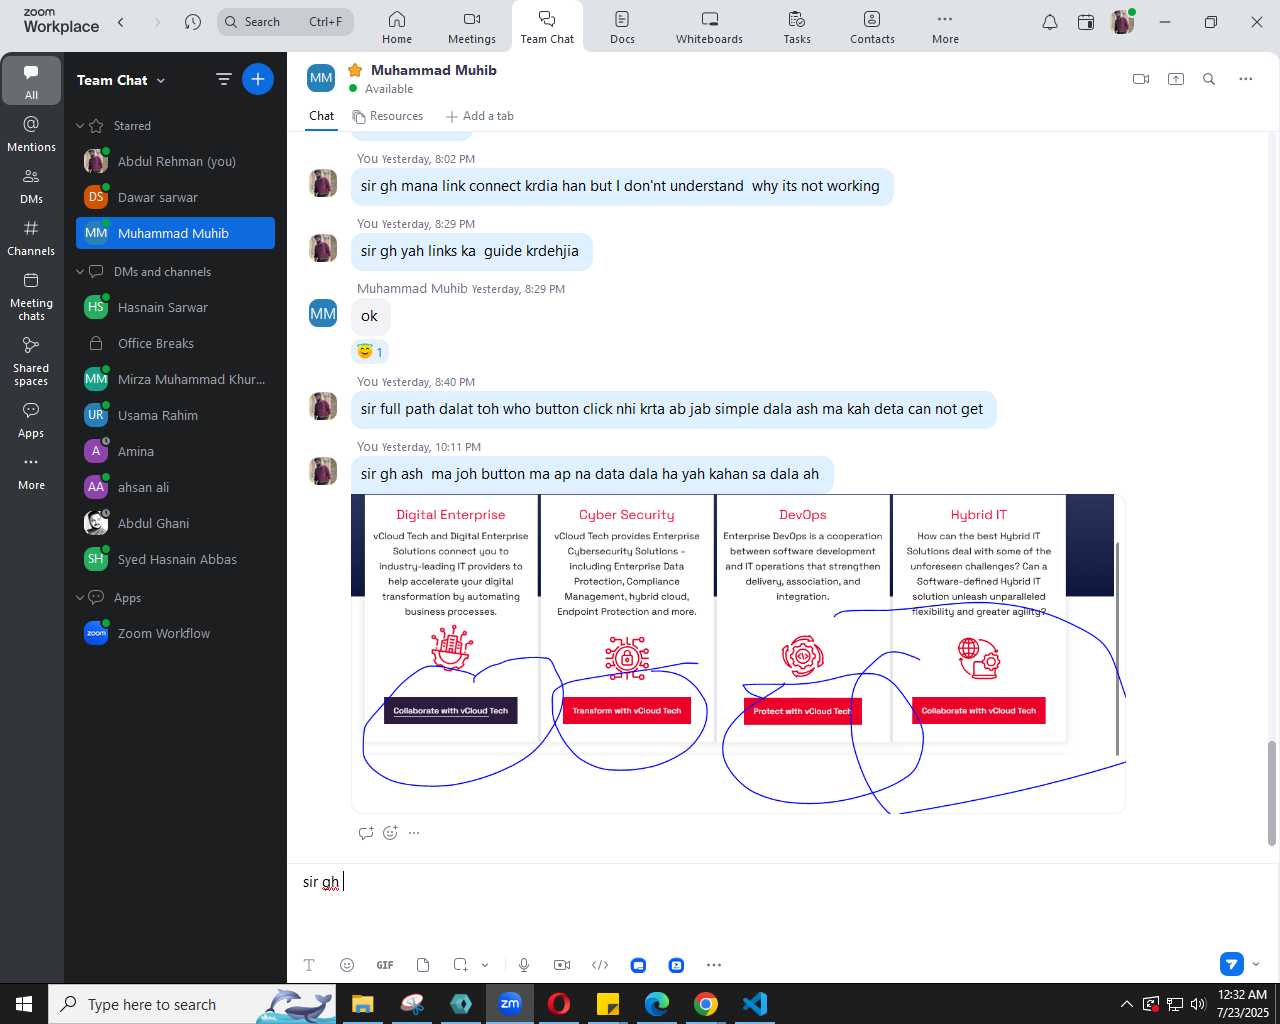1280x1024 pixels.
Task: Open the calendar icon in title bar
Action: click(x=1086, y=22)
